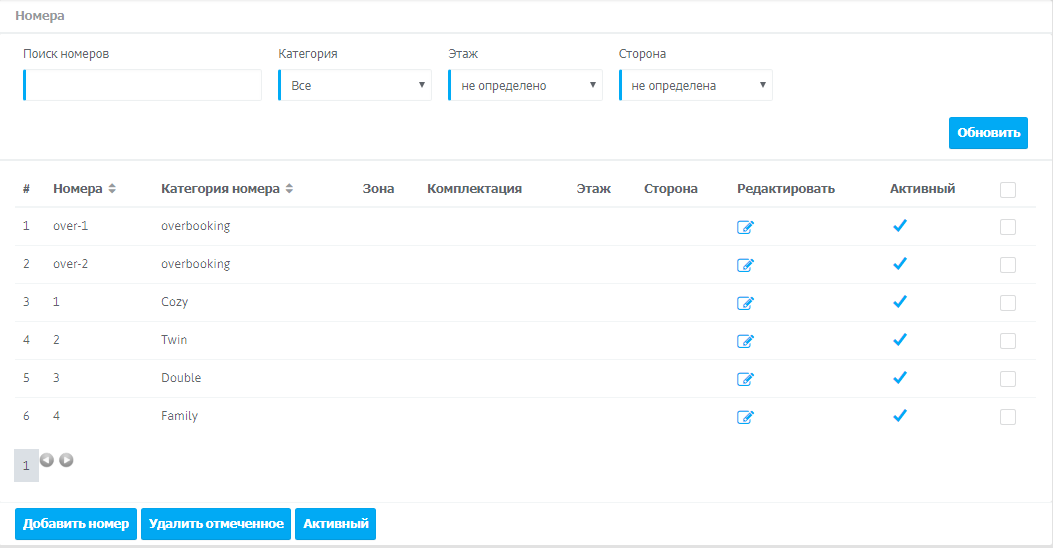Click page number 1 in pagination
This screenshot has height=548, width=1053.
(x=26, y=465)
